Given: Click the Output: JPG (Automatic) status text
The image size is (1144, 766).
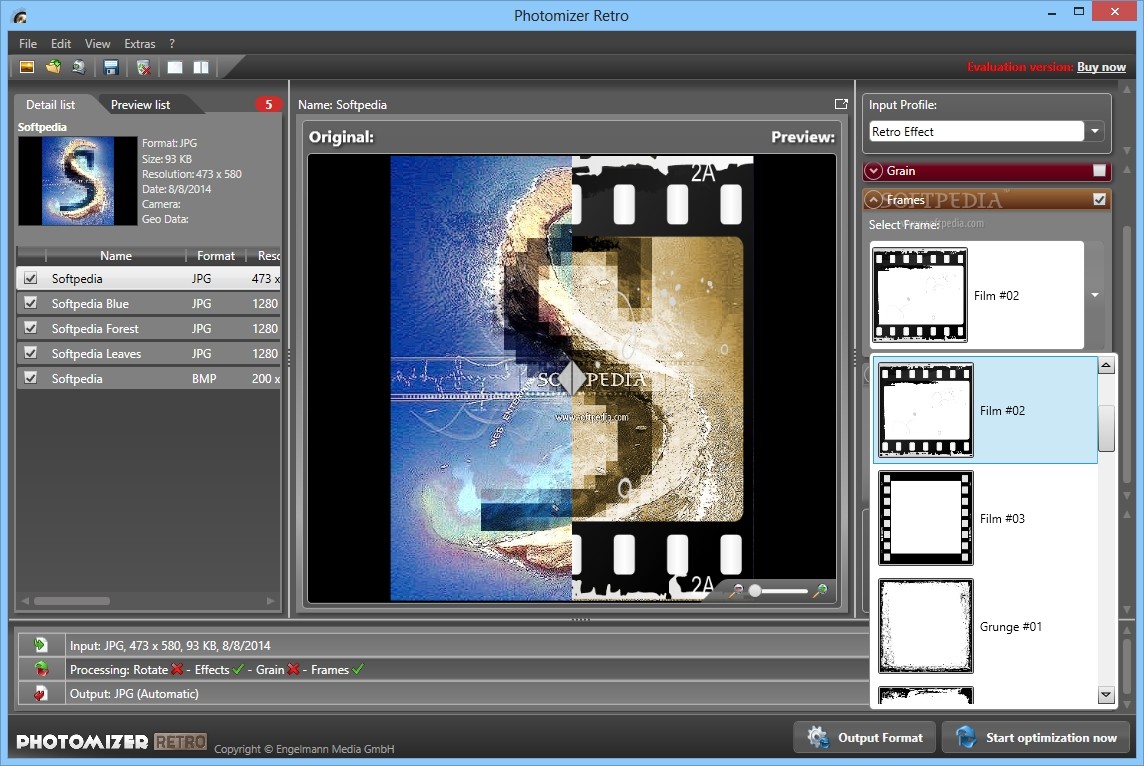Looking at the screenshot, I should (134, 693).
